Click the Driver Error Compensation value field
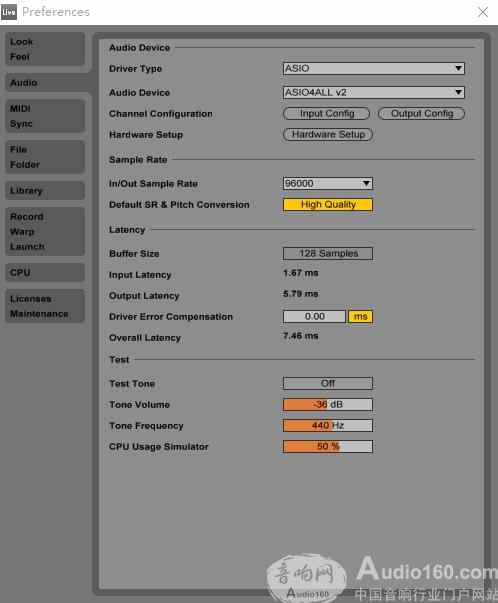498x603 pixels. [x=314, y=316]
